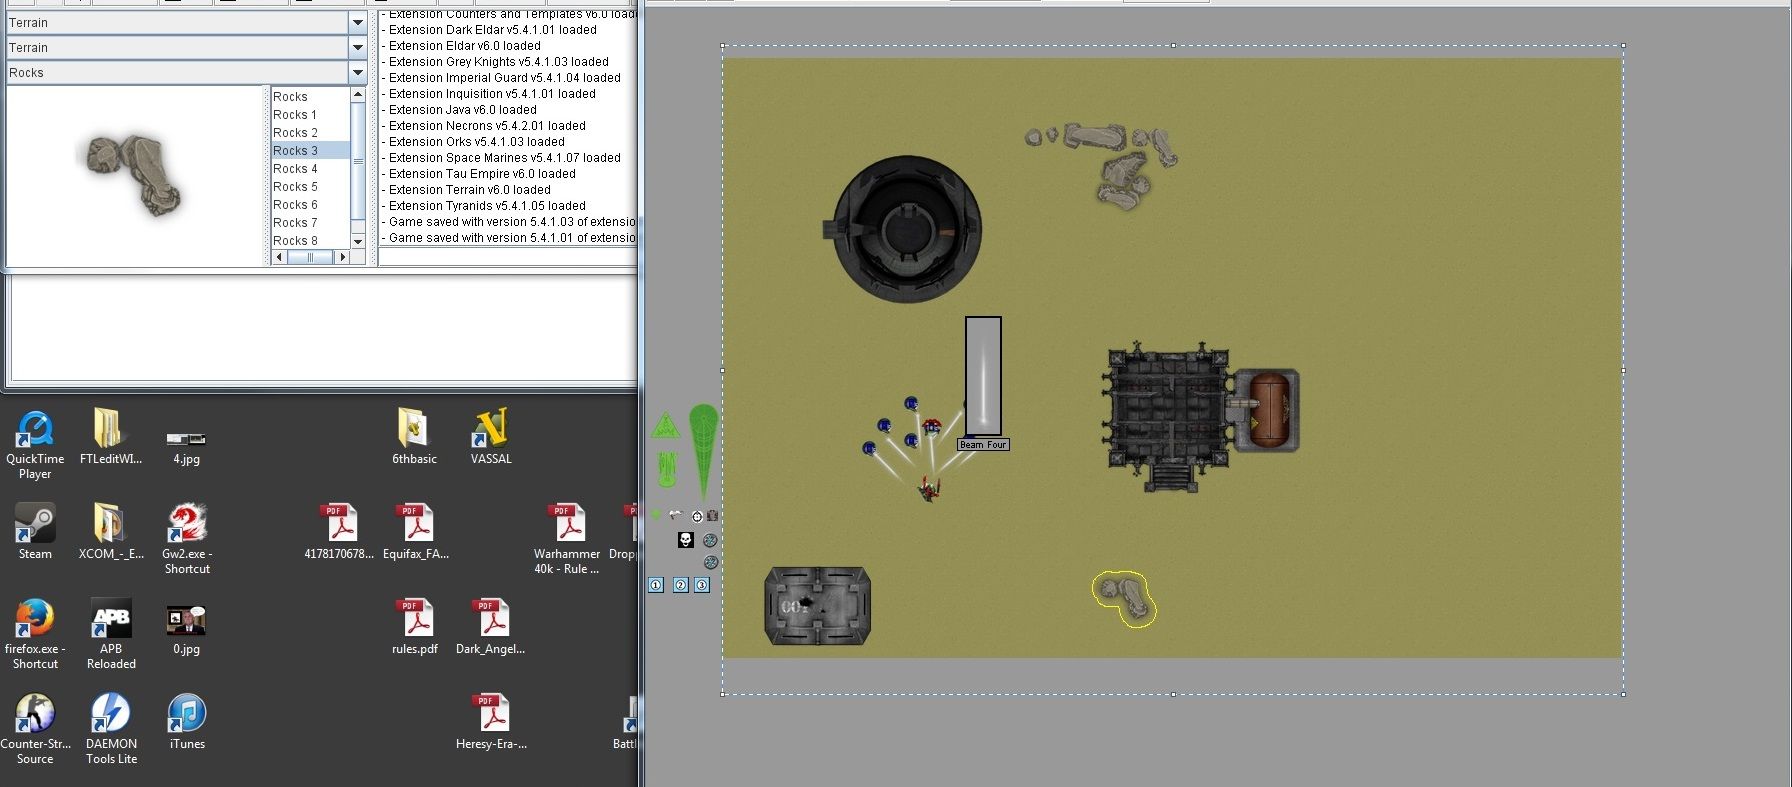Click the chat input field below log
The width and height of the screenshot is (1792, 787).
pyautogui.click(x=508, y=257)
